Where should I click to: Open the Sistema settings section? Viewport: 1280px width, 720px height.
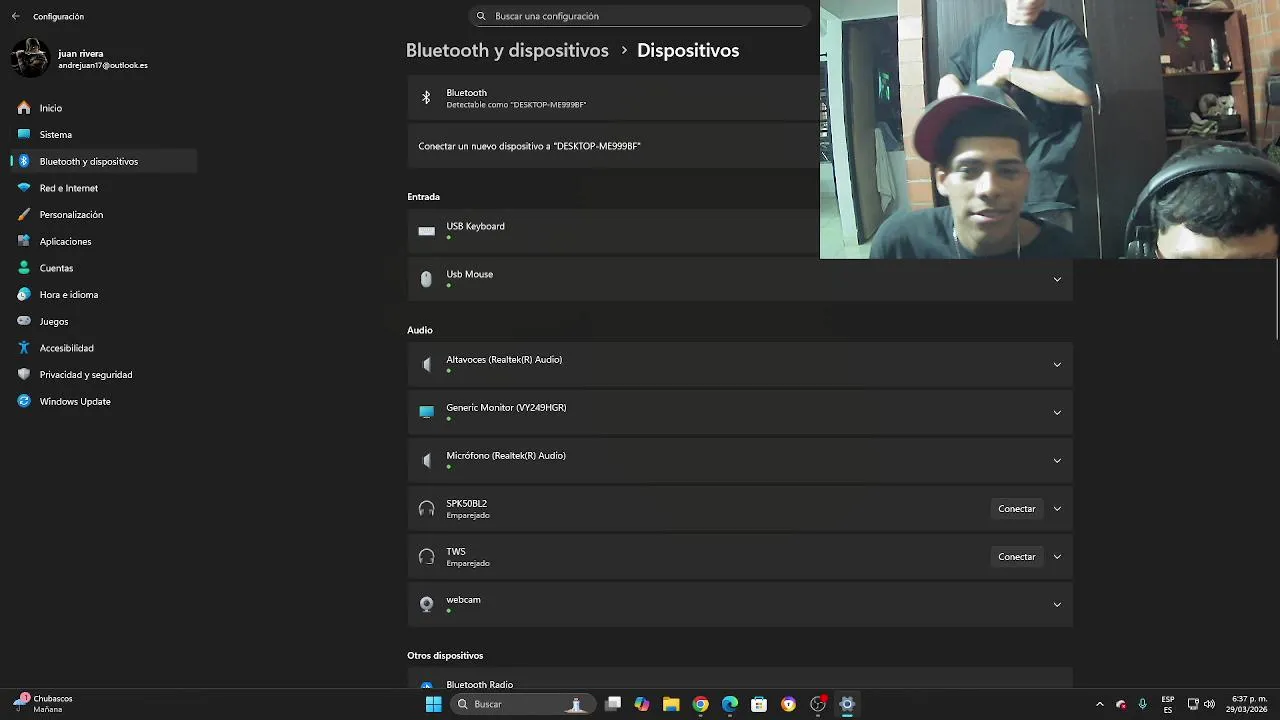[104, 134]
